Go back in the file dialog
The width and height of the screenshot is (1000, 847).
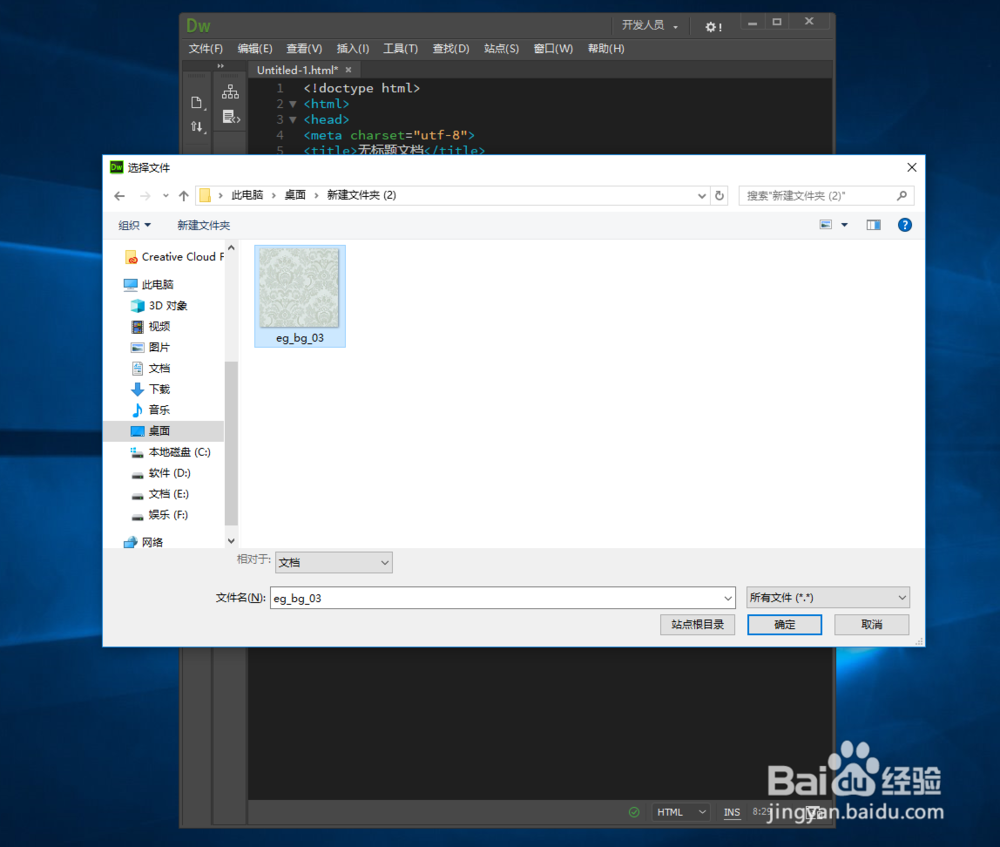tap(119, 196)
